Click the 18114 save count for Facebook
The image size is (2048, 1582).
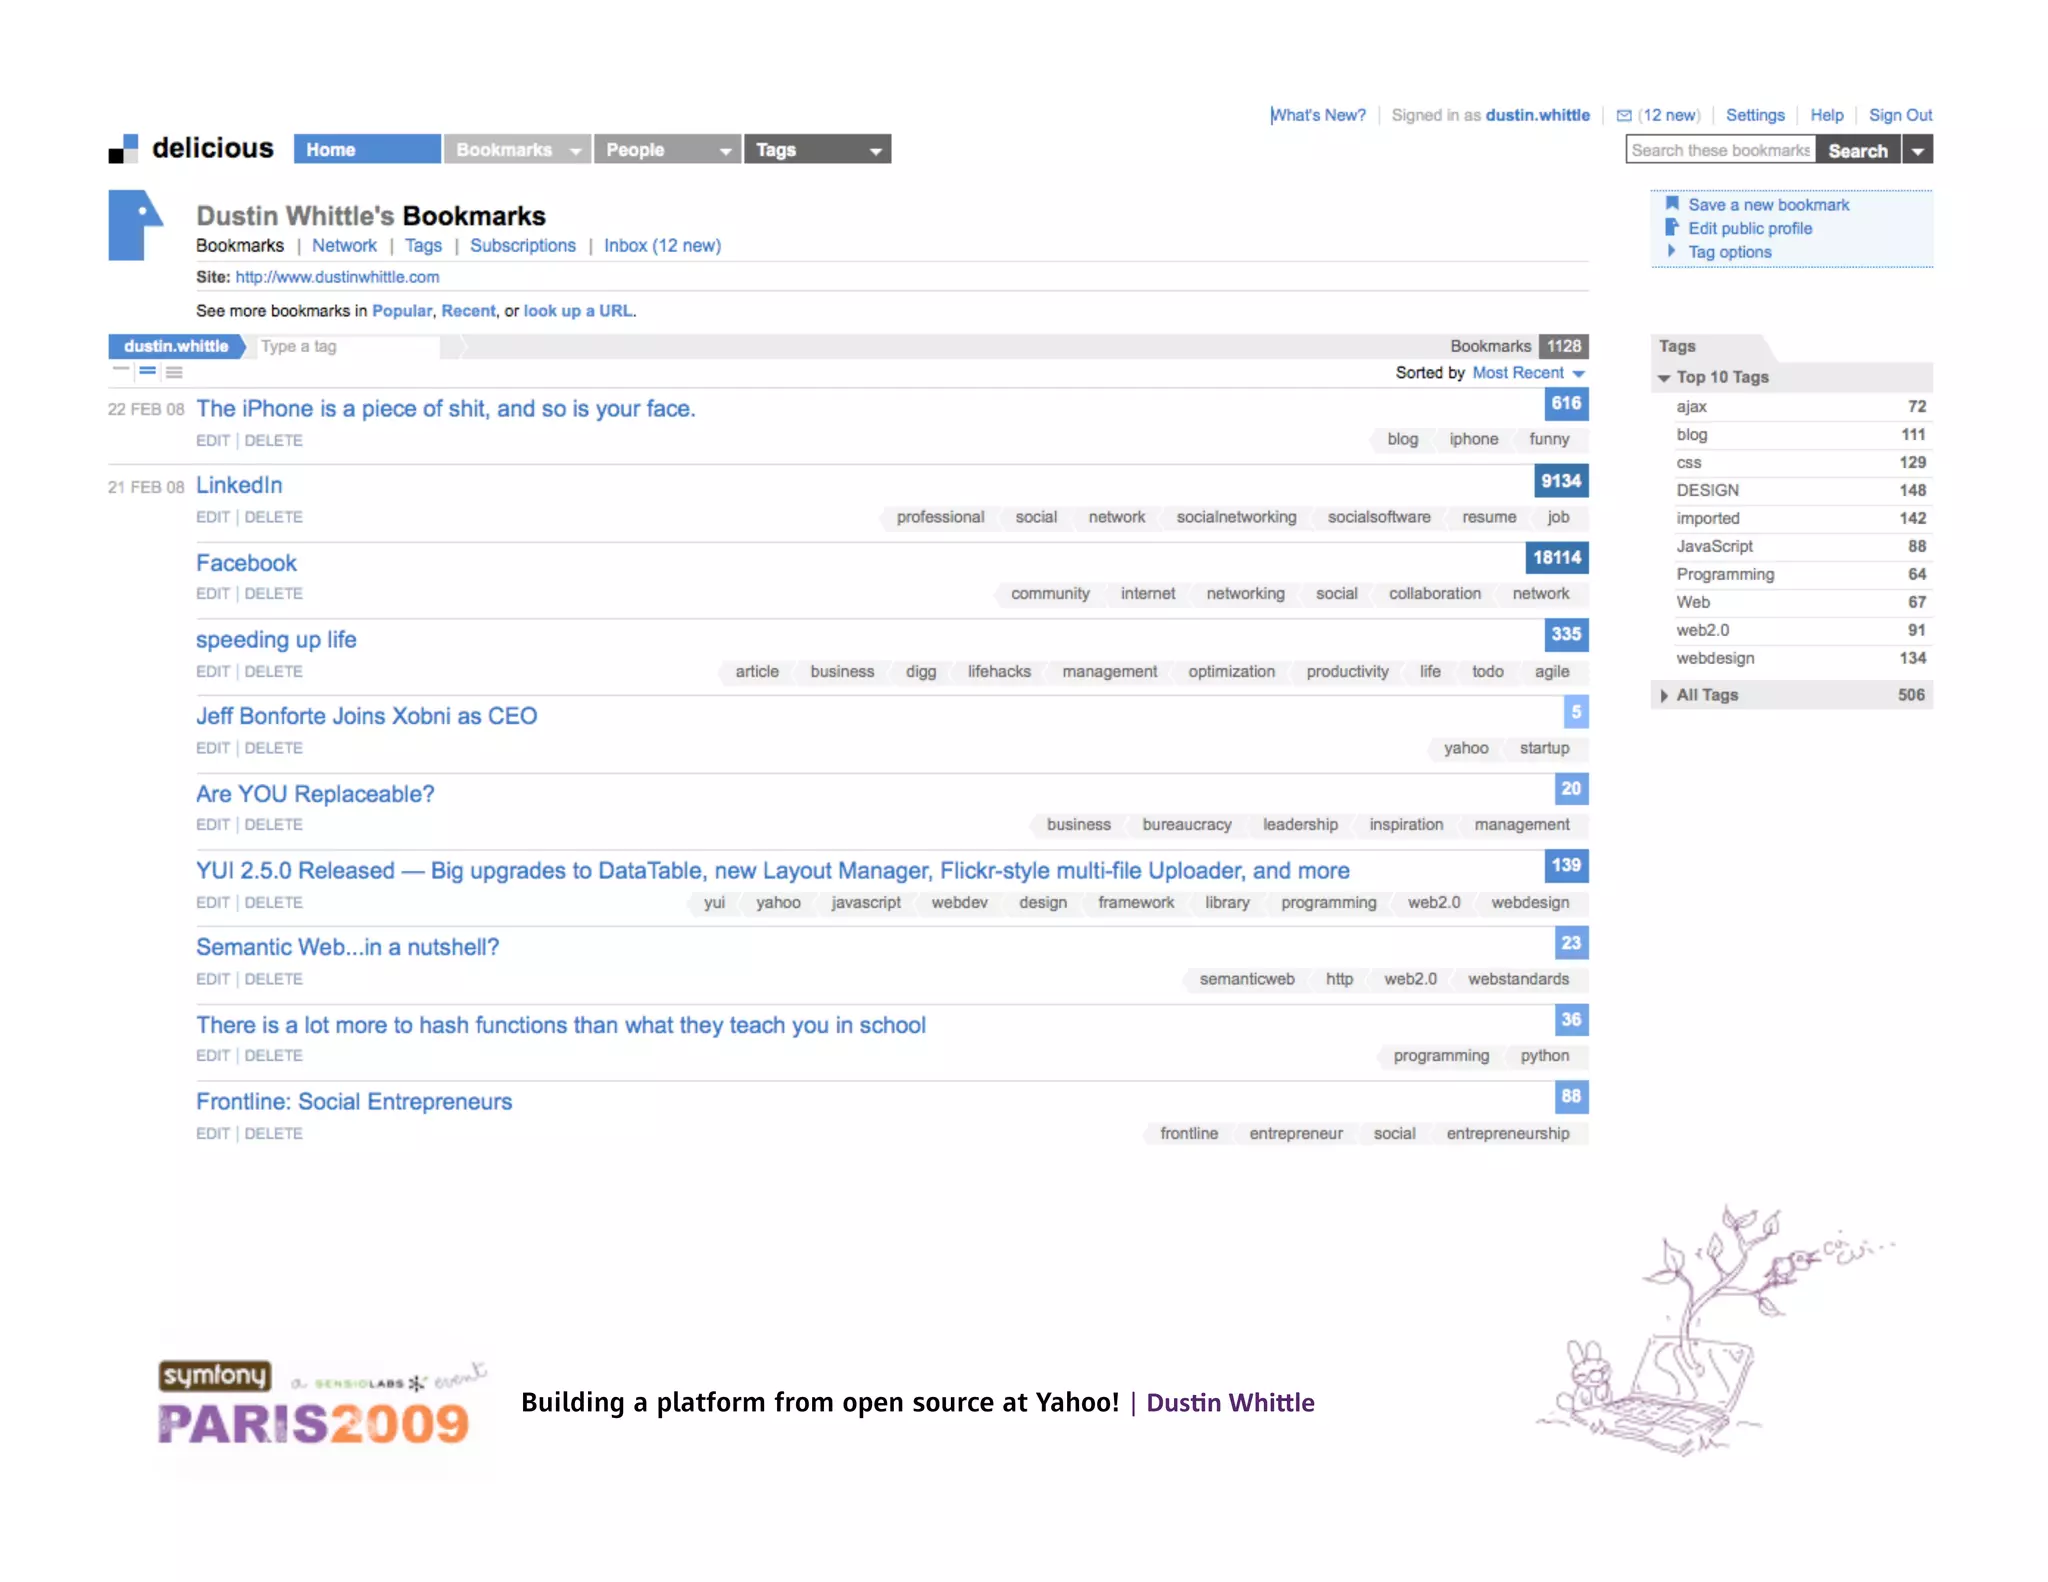pos(1557,558)
